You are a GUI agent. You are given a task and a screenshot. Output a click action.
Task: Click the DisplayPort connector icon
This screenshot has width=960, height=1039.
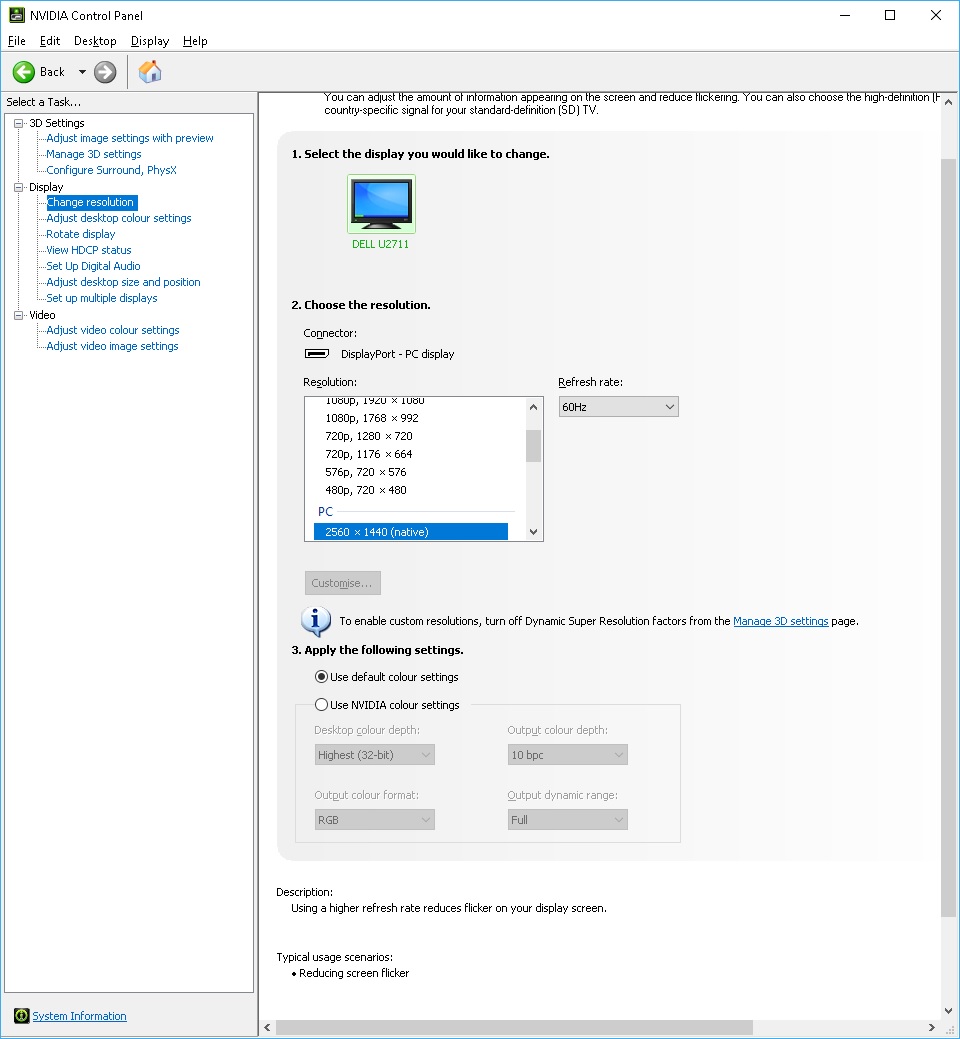[317, 354]
